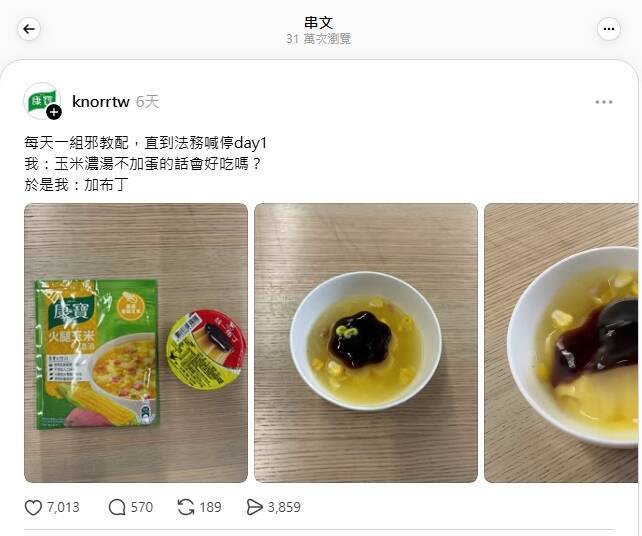Open the post's three-dot more menu
Screen dimensions: 642x536
pos(604,102)
